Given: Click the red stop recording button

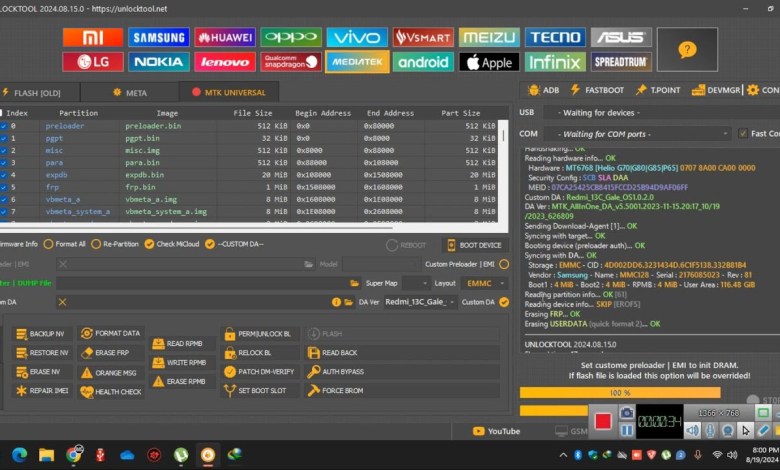Looking at the screenshot, I should tap(603, 421).
